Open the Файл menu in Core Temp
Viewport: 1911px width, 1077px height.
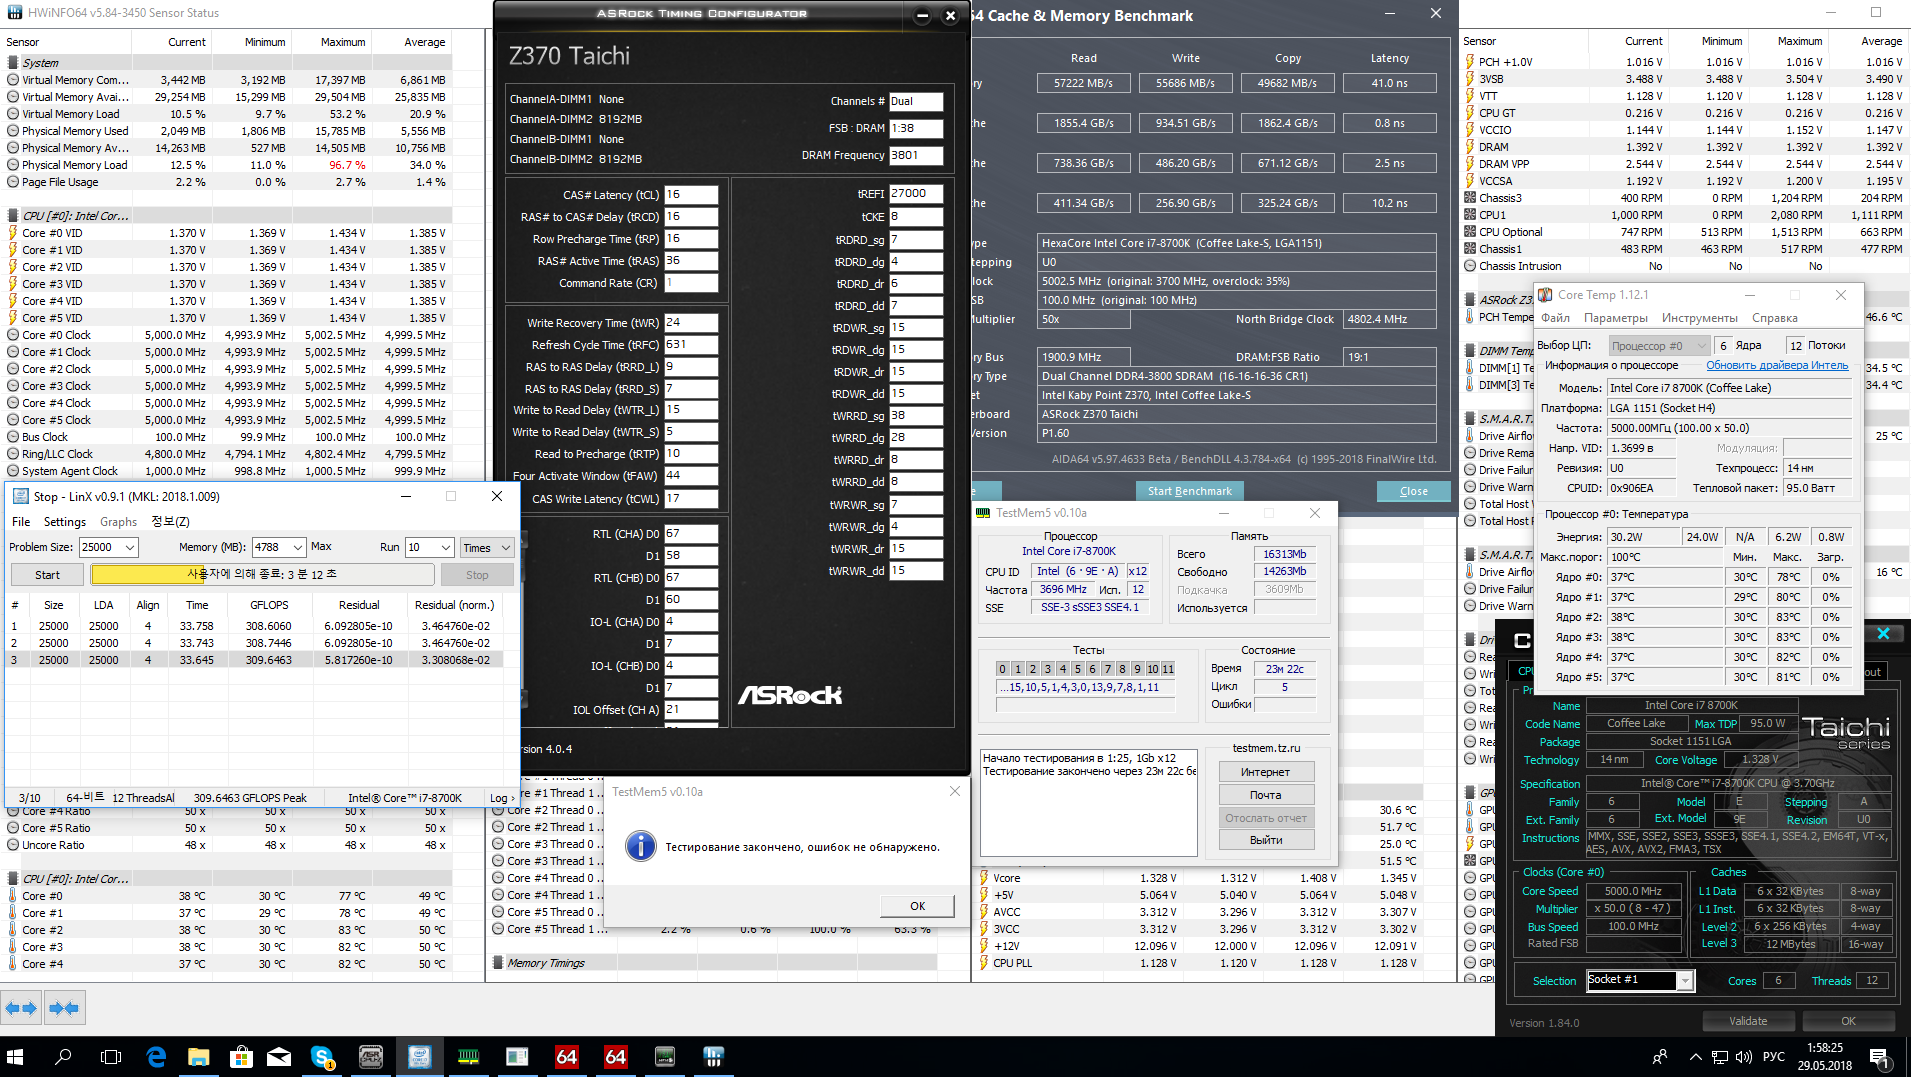point(1555,318)
